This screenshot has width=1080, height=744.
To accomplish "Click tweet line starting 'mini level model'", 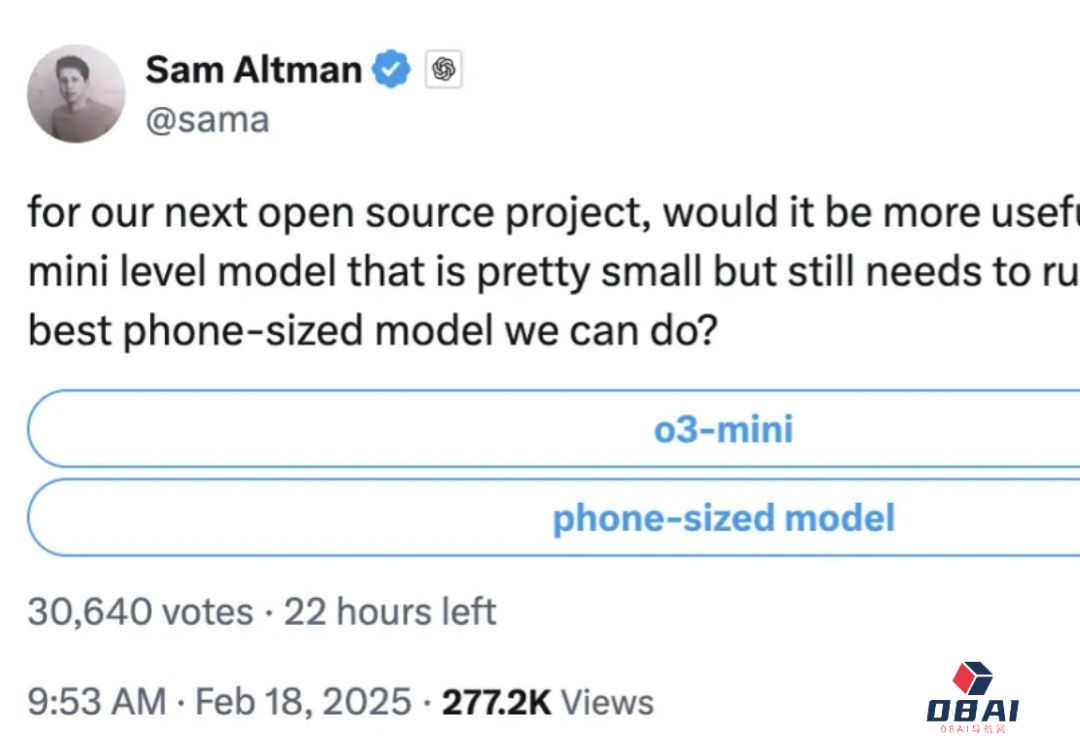I will click(x=554, y=272).
